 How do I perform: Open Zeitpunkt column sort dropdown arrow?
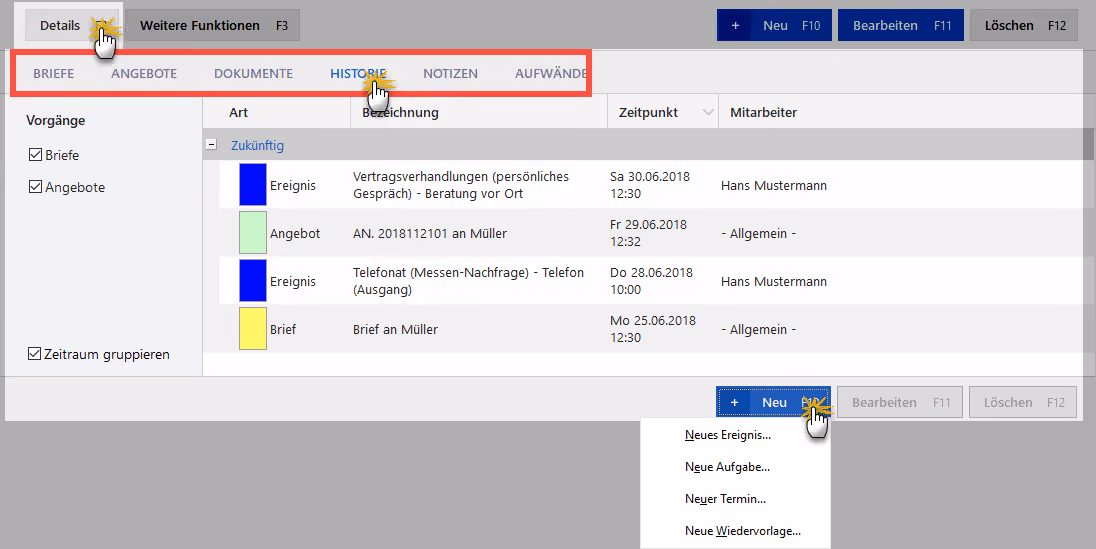point(708,113)
